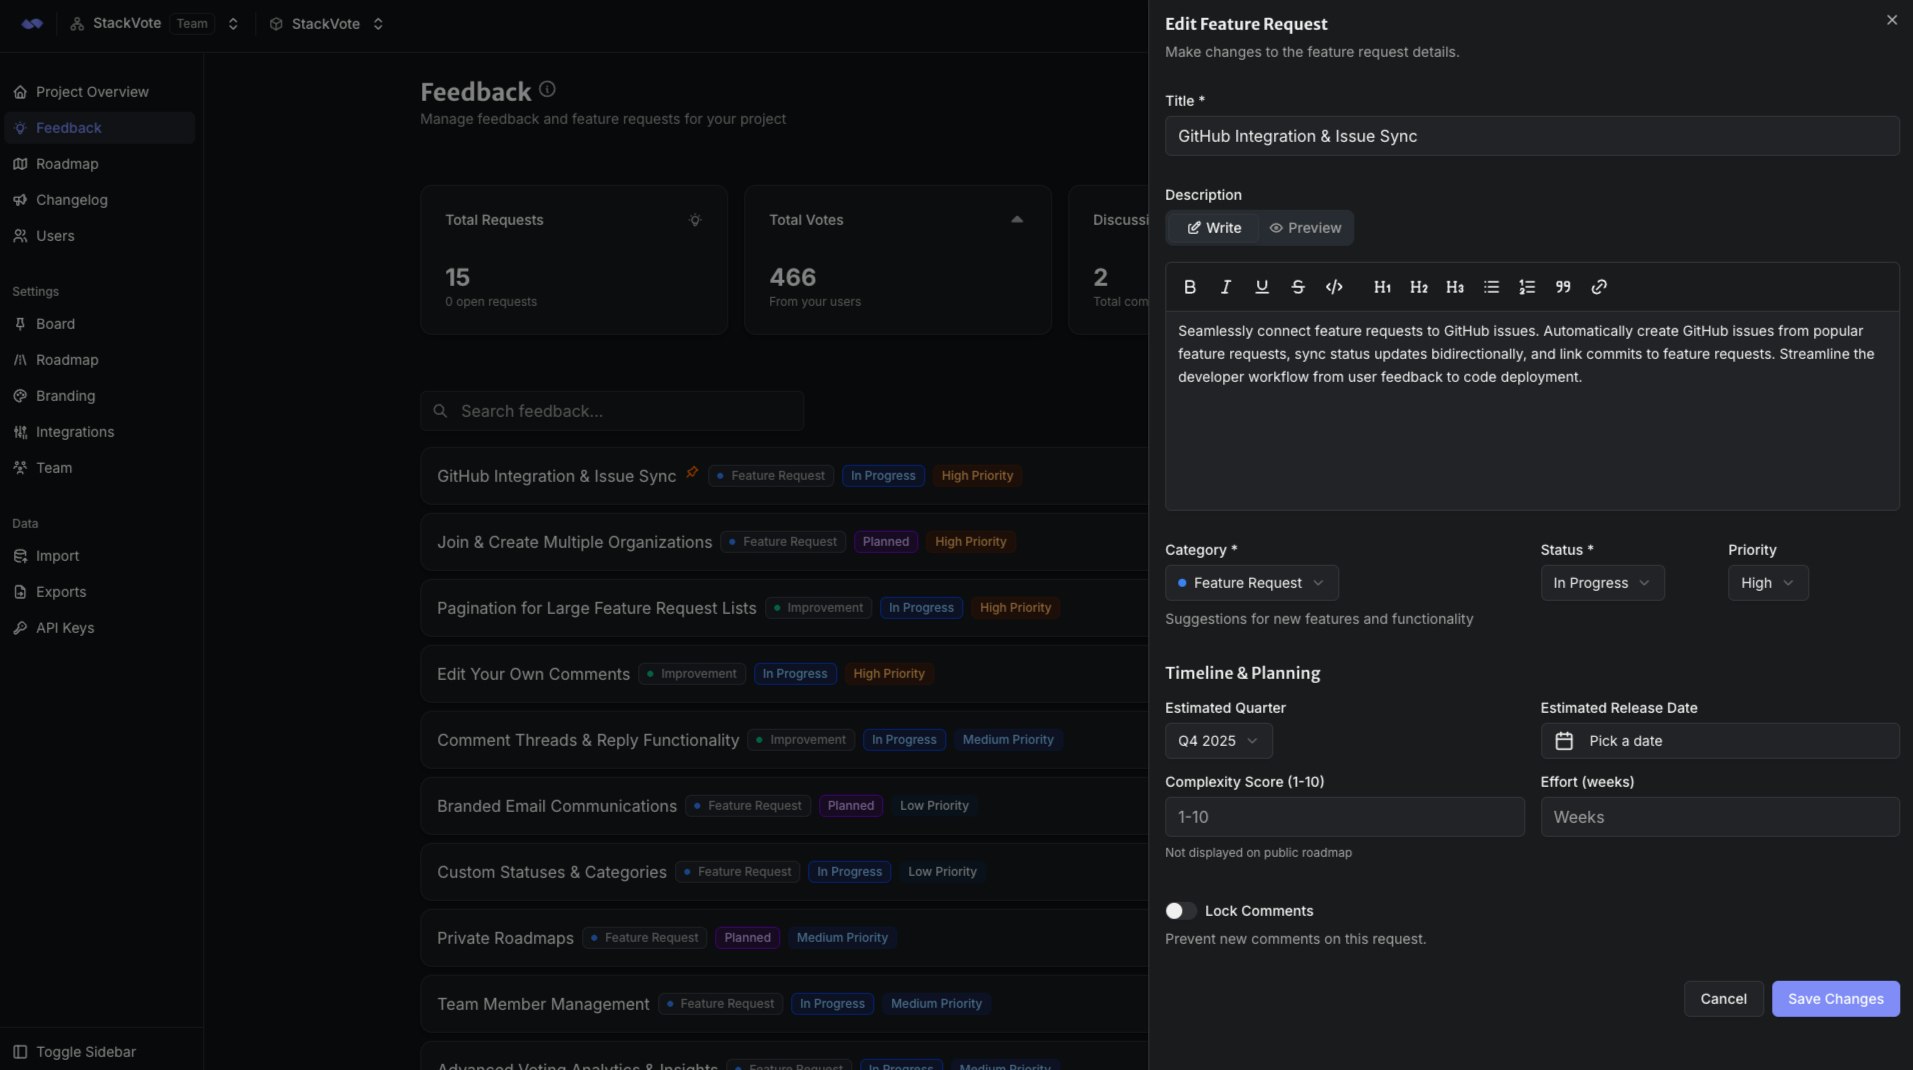Open Private Roadmaps request
This screenshot has width=1913, height=1070.
point(505,938)
